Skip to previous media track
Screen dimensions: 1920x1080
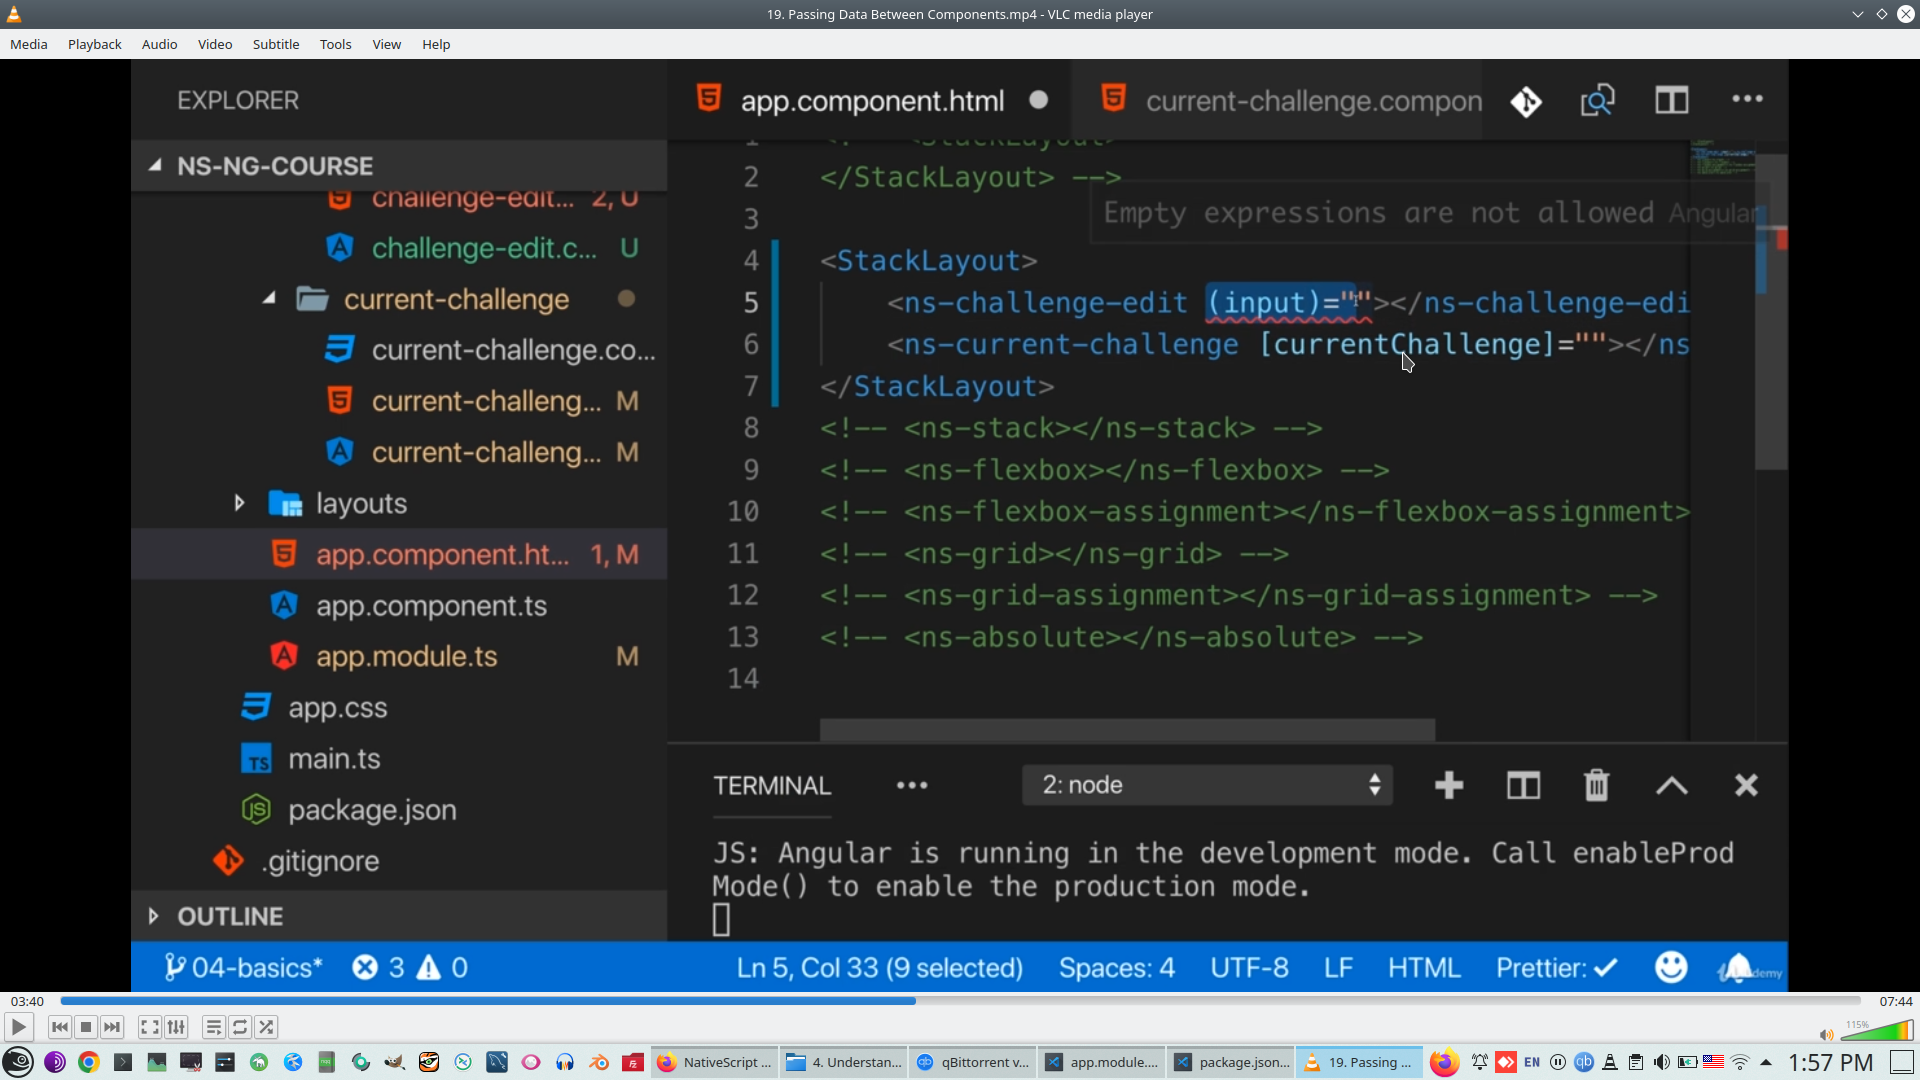point(60,1027)
